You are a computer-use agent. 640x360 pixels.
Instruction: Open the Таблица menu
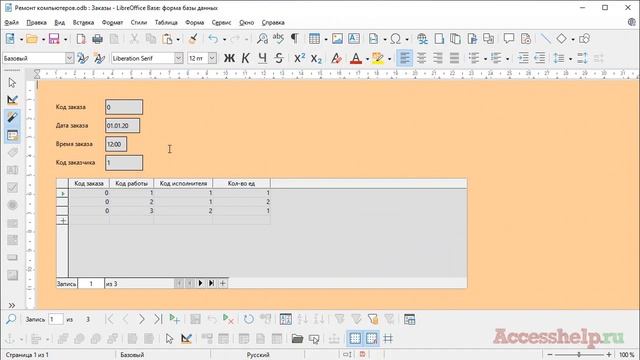coord(166,22)
